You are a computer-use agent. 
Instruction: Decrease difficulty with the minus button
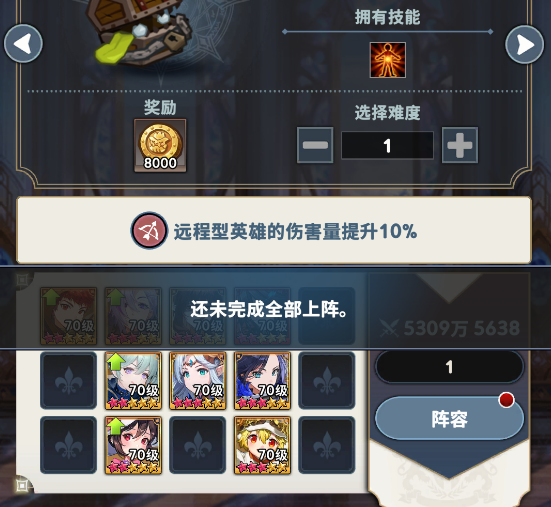click(315, 145)
